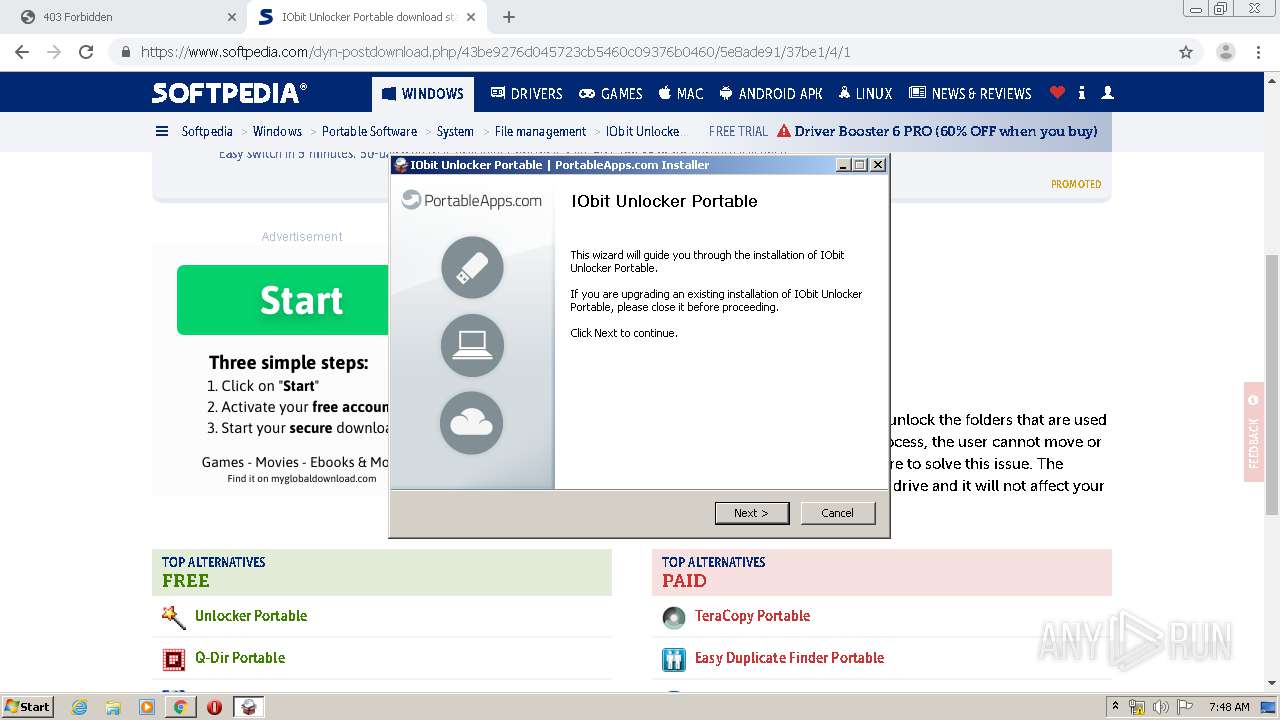Click the Softpedia logo
Image resolution: width=1280 pixels, height=720 pixels.
(229, 93)
